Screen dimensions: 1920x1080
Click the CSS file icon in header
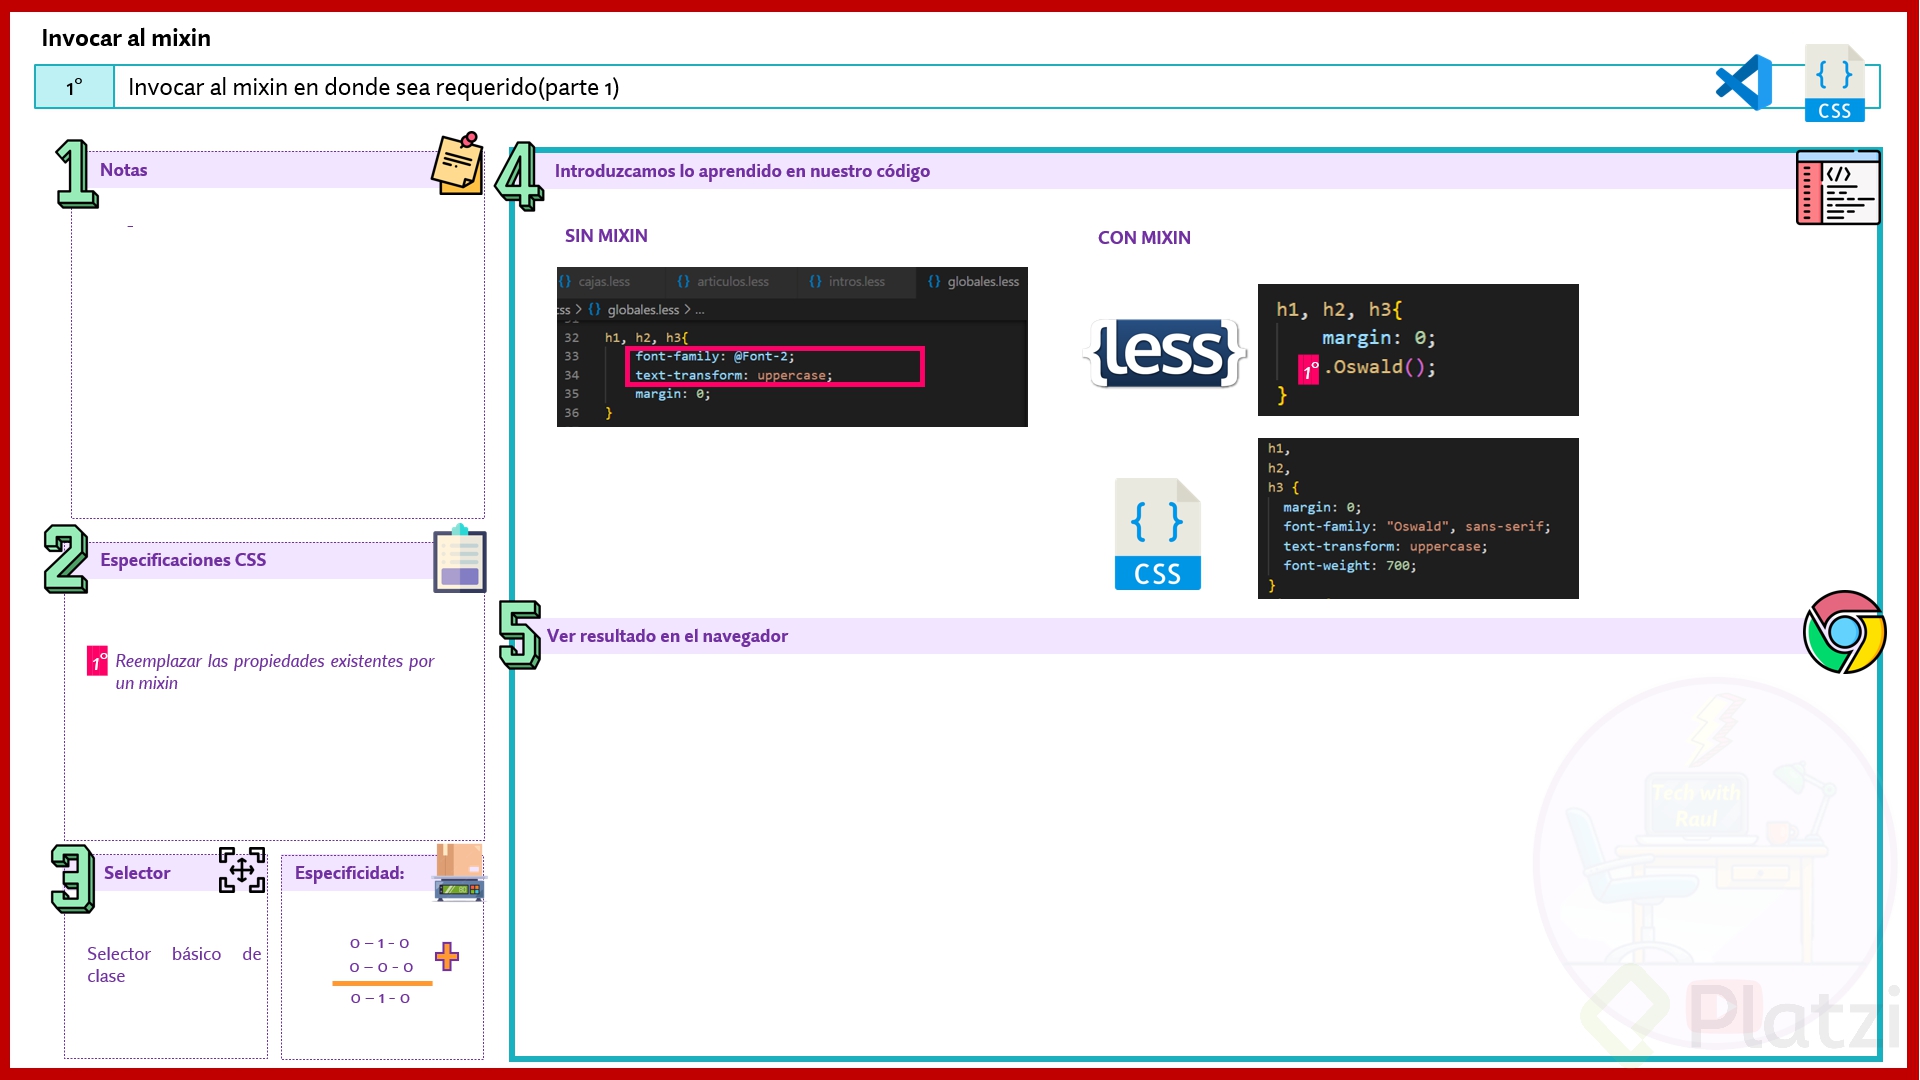tap(1834, 84)
